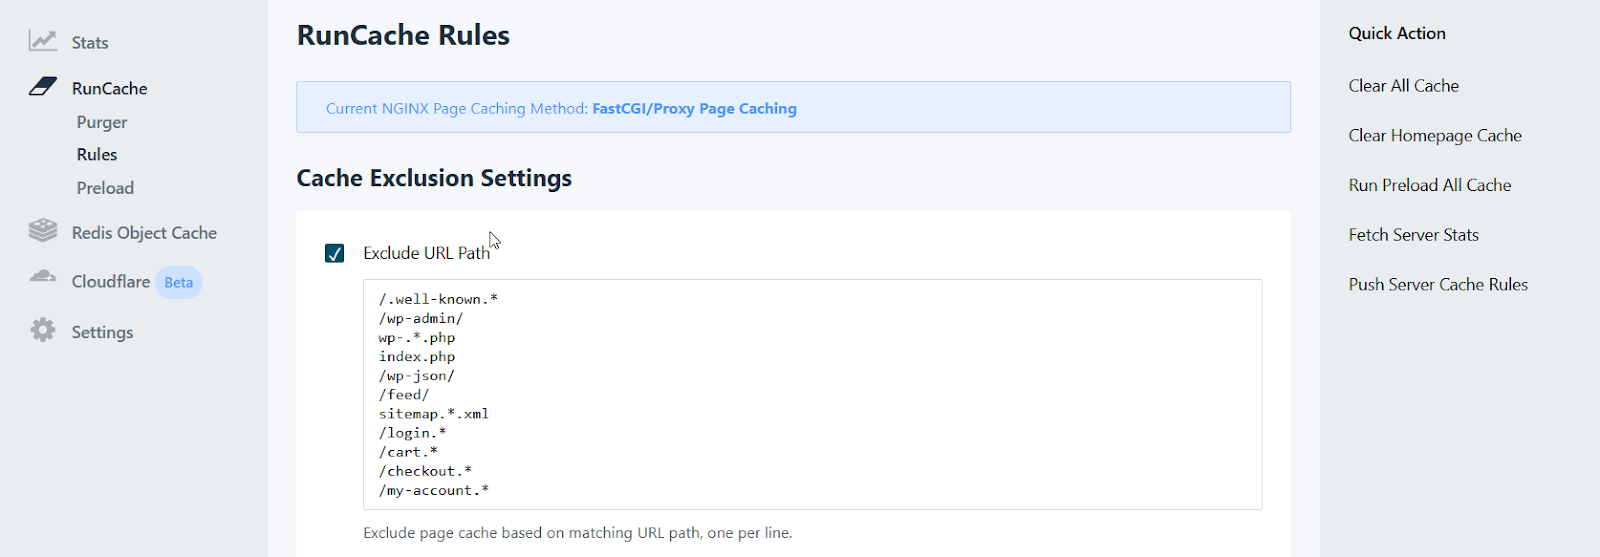Go to the Stats page
Image resolution: width=1600 pixels, height=557 pixels.
tap(90, 43)
